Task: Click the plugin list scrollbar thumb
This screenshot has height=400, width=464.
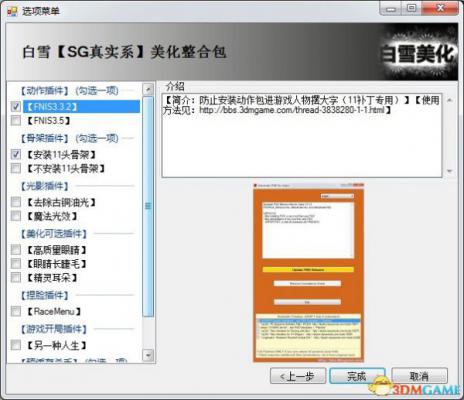Action: coord(148,206)
